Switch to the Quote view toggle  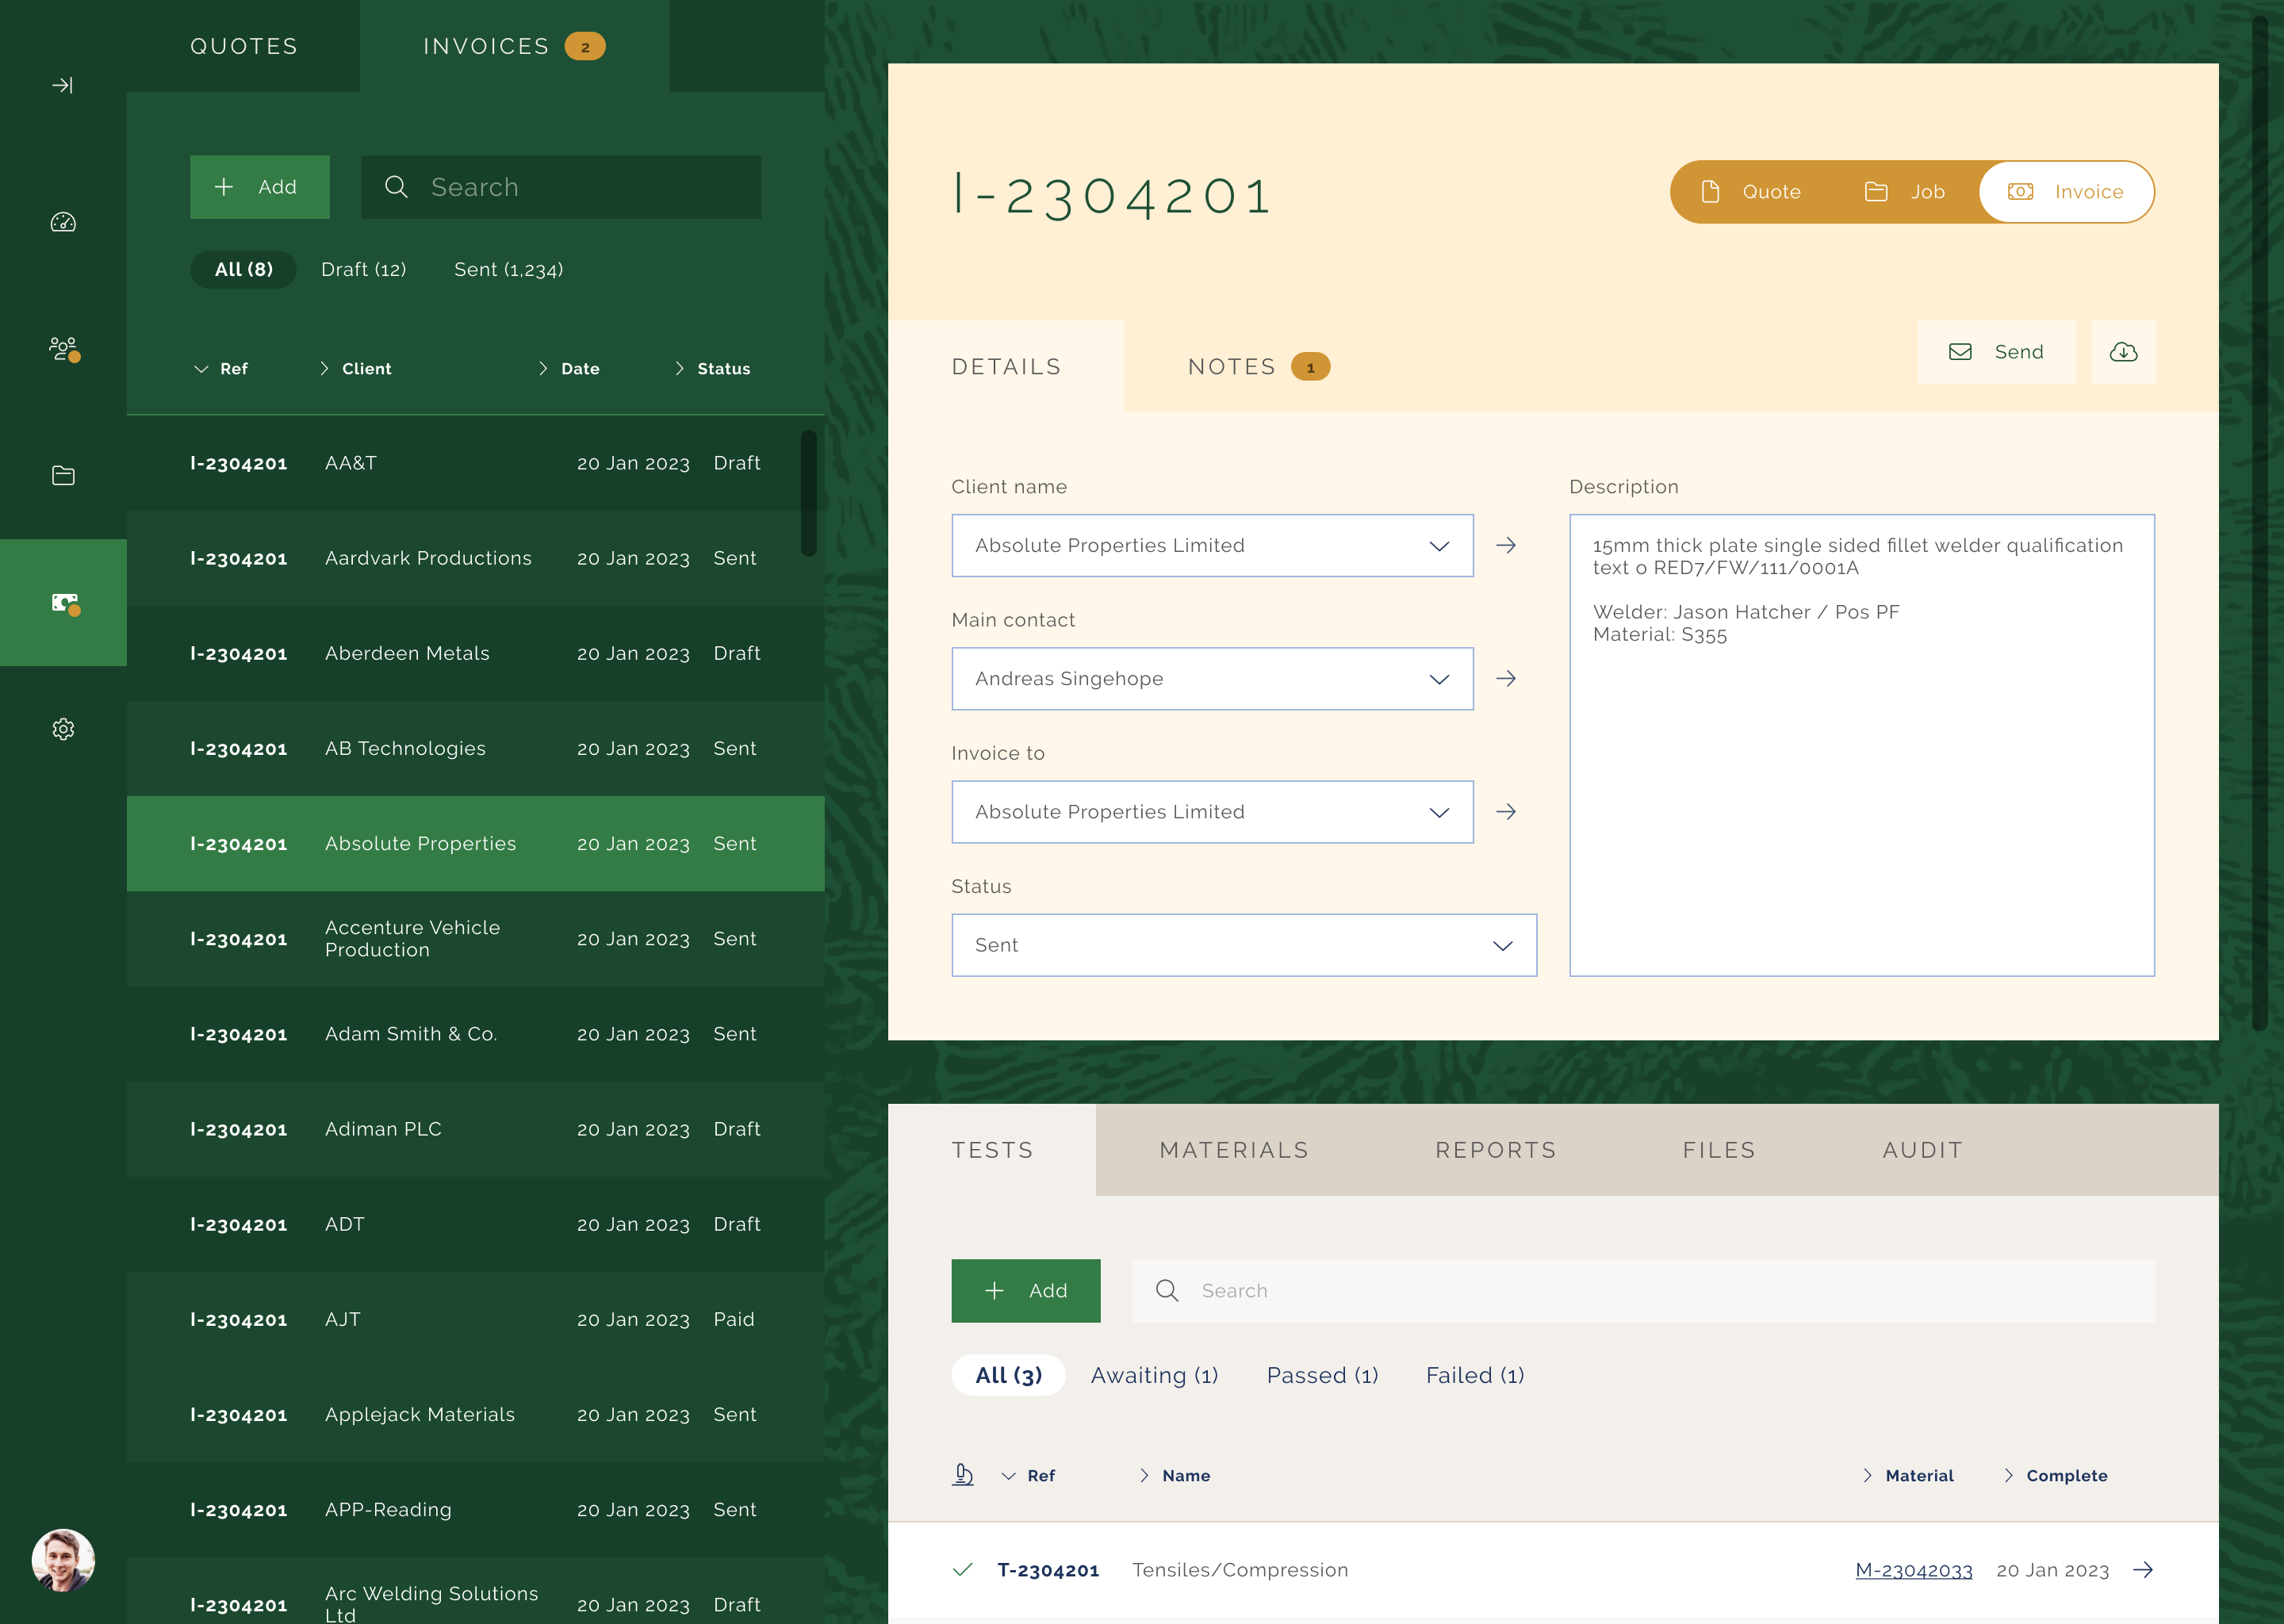tap(1752, 192)
